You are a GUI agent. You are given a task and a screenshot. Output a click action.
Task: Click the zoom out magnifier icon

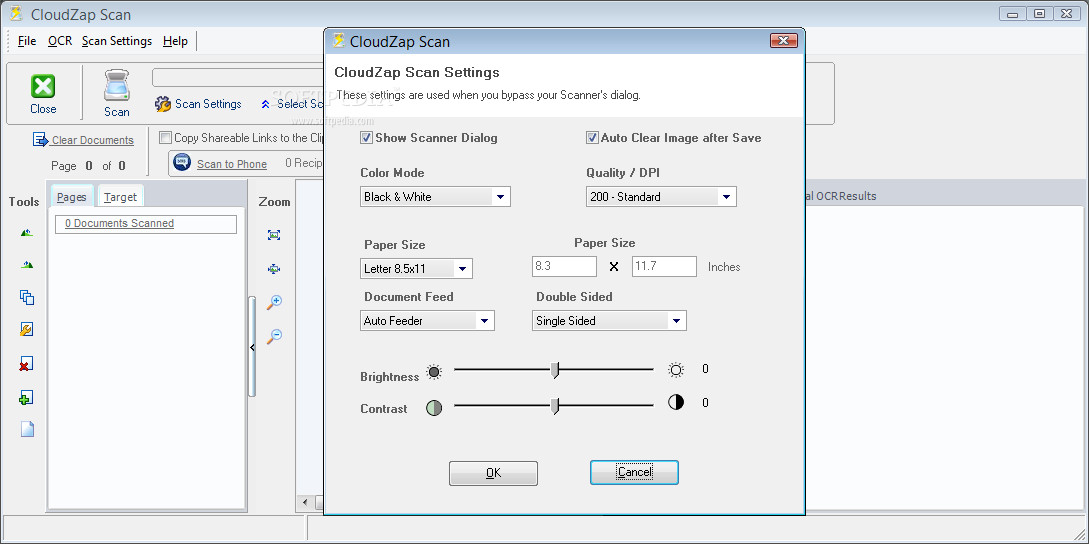click(x=274, y=336)
